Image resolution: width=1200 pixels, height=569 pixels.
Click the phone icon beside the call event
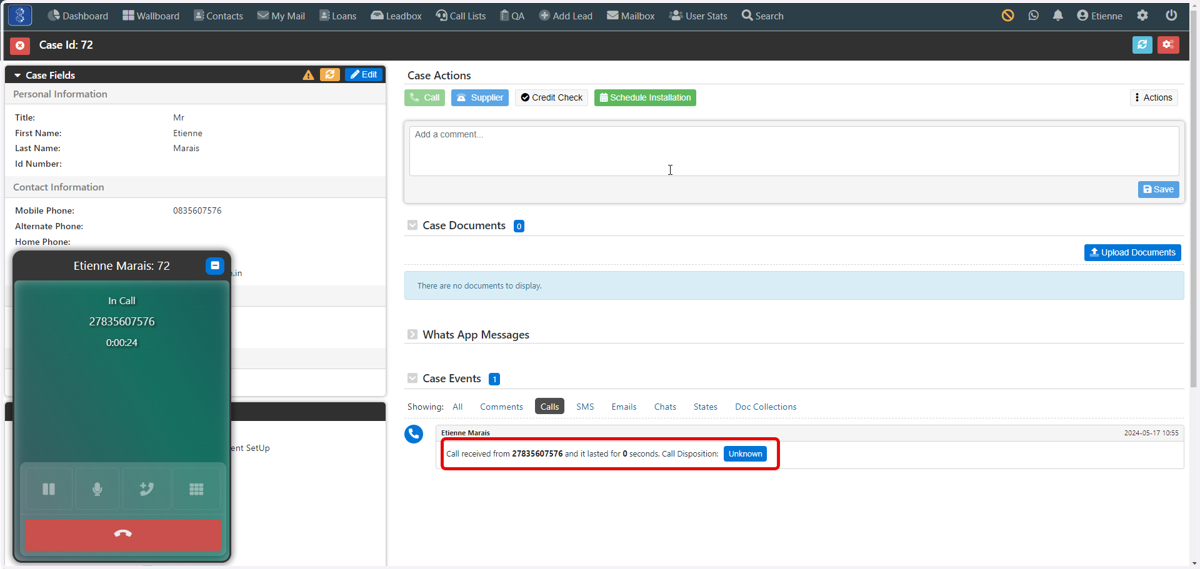(414, 434)
